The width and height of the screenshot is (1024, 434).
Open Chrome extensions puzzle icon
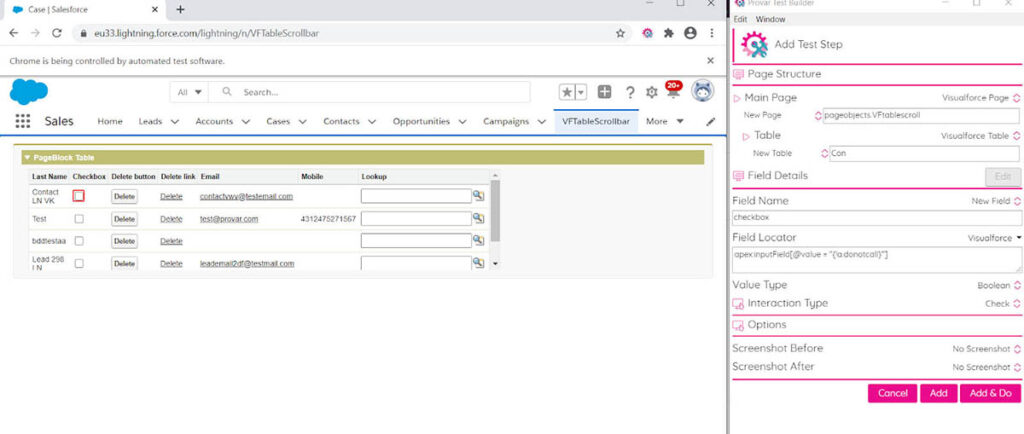pos(669,33)
